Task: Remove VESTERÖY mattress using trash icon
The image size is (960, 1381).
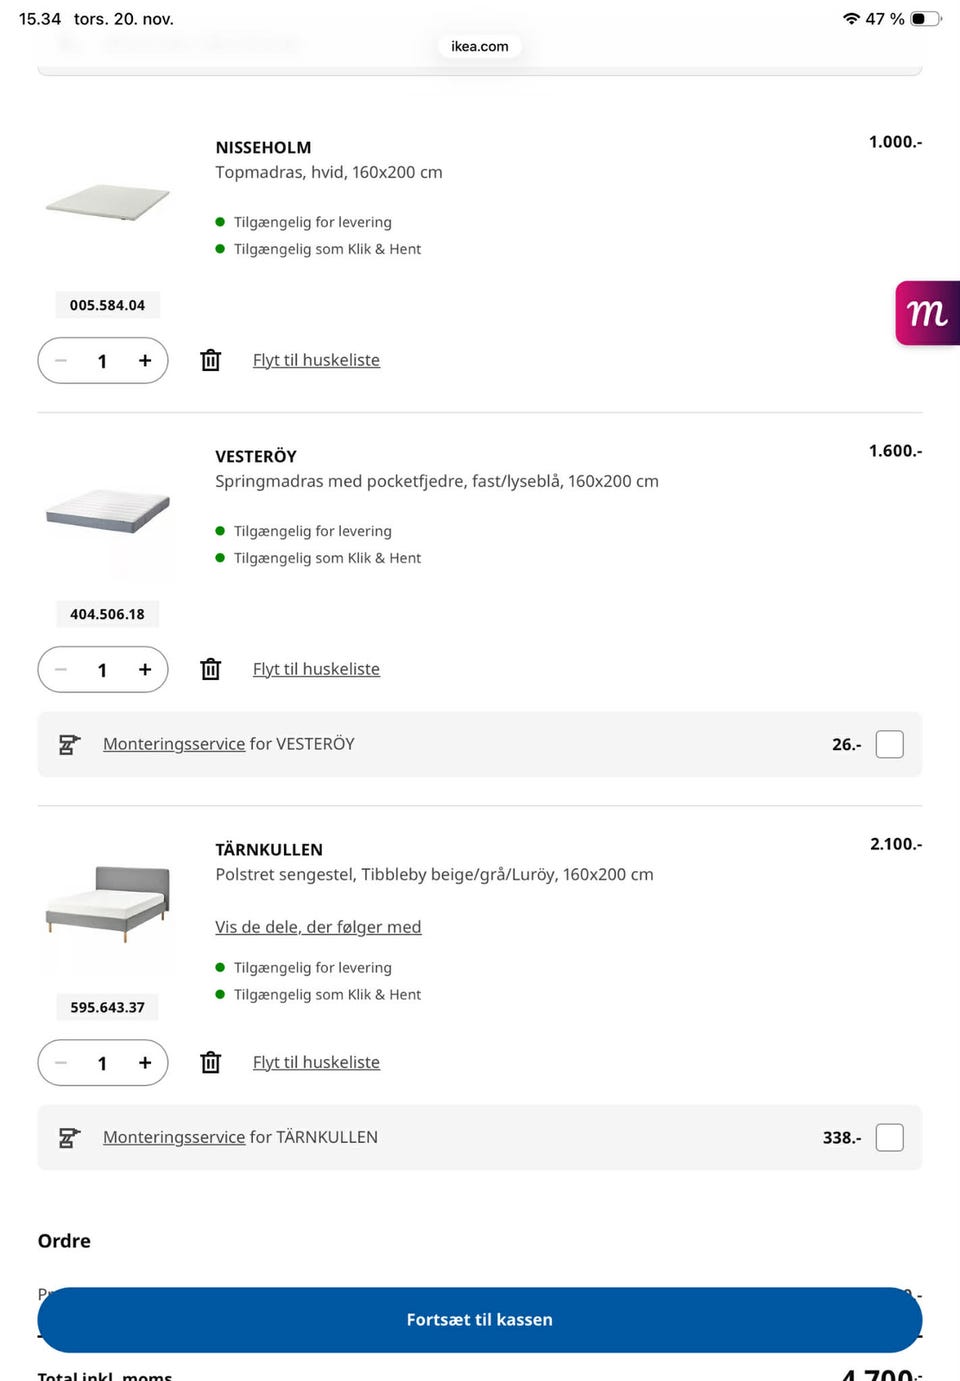Action: click(x=210, y=669)
